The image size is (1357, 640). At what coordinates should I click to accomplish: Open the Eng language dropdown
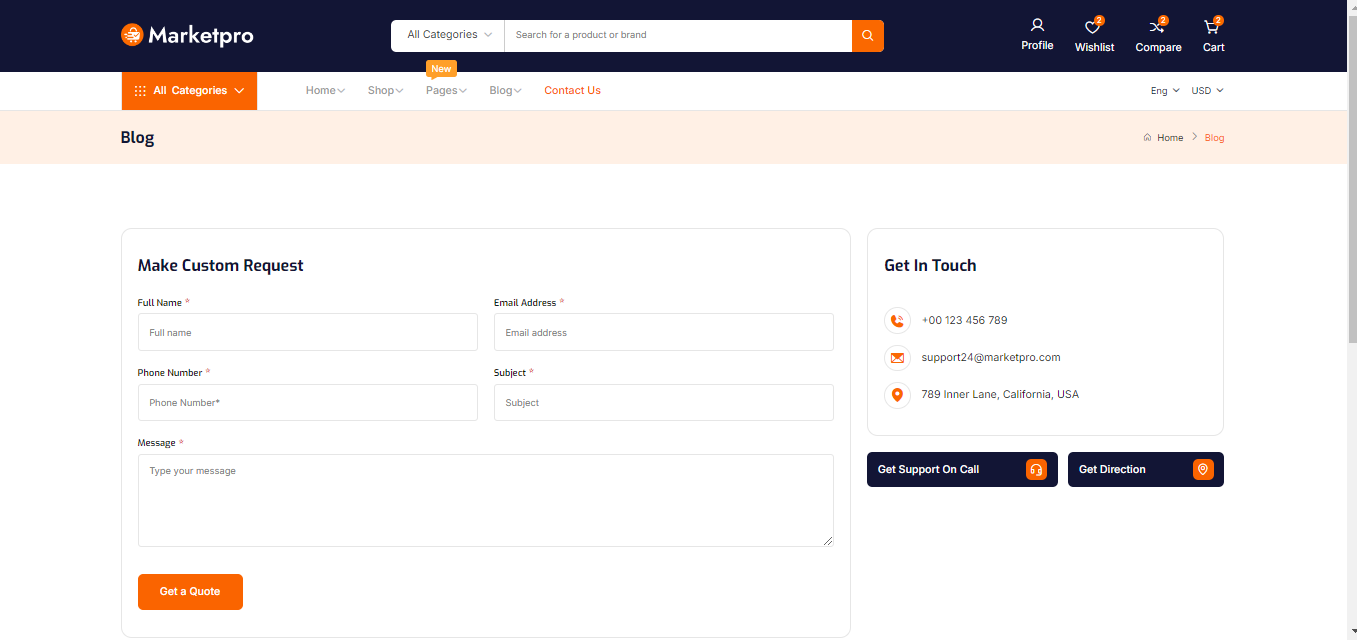click(x=1164, y=91)
